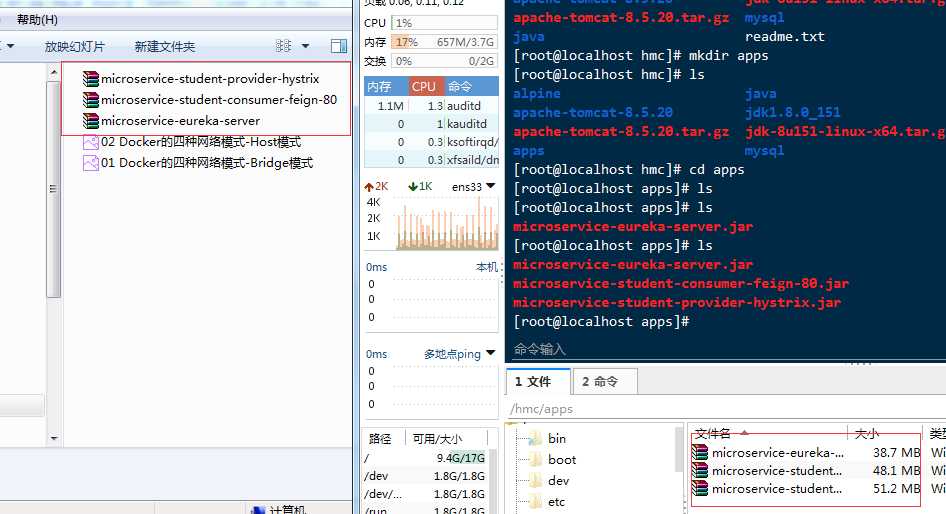The image size is (946, 514).
Task: Click the /hmc/apps path field
Action: pos(724,408)
